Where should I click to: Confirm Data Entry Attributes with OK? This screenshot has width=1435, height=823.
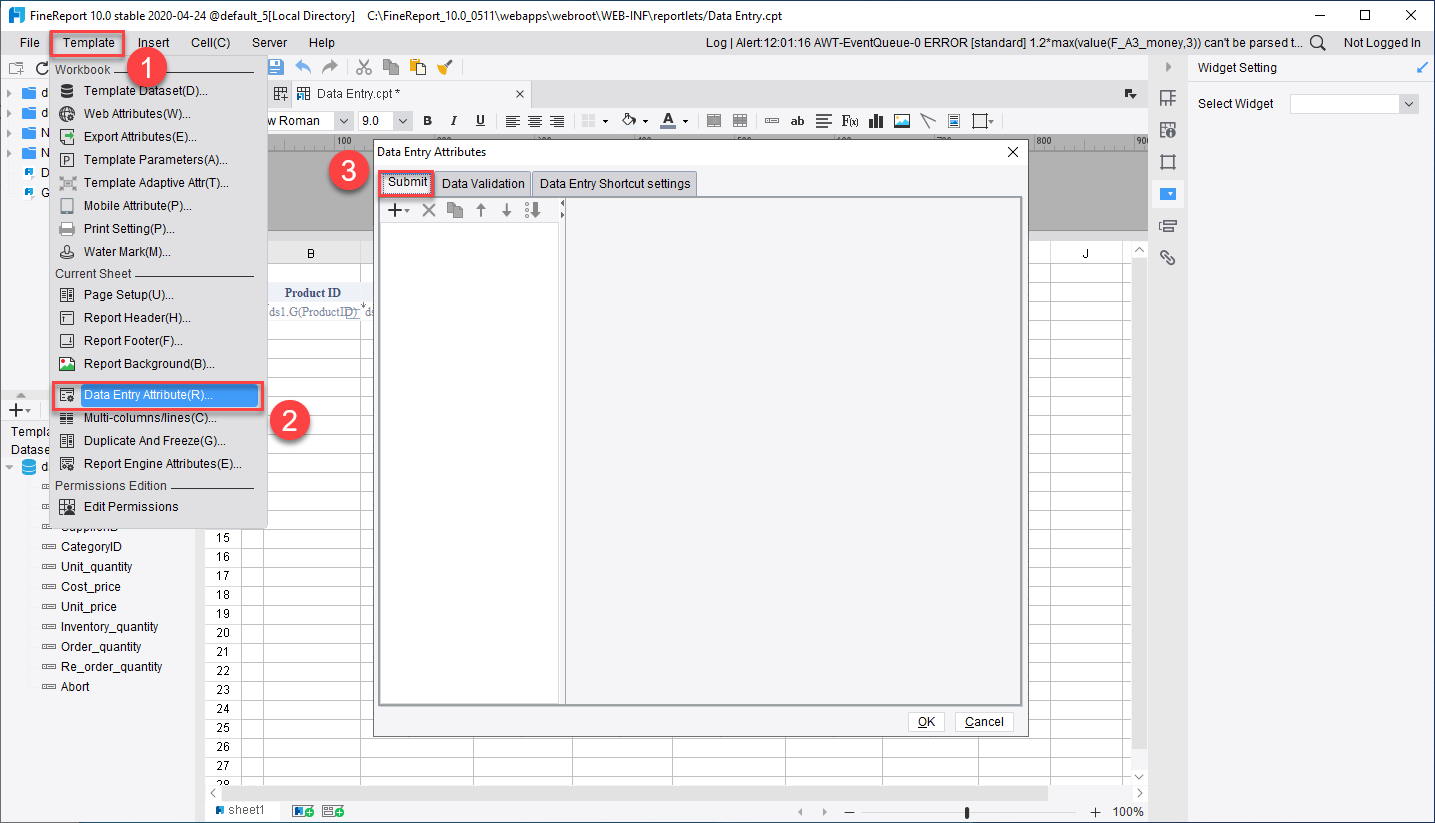925,721
